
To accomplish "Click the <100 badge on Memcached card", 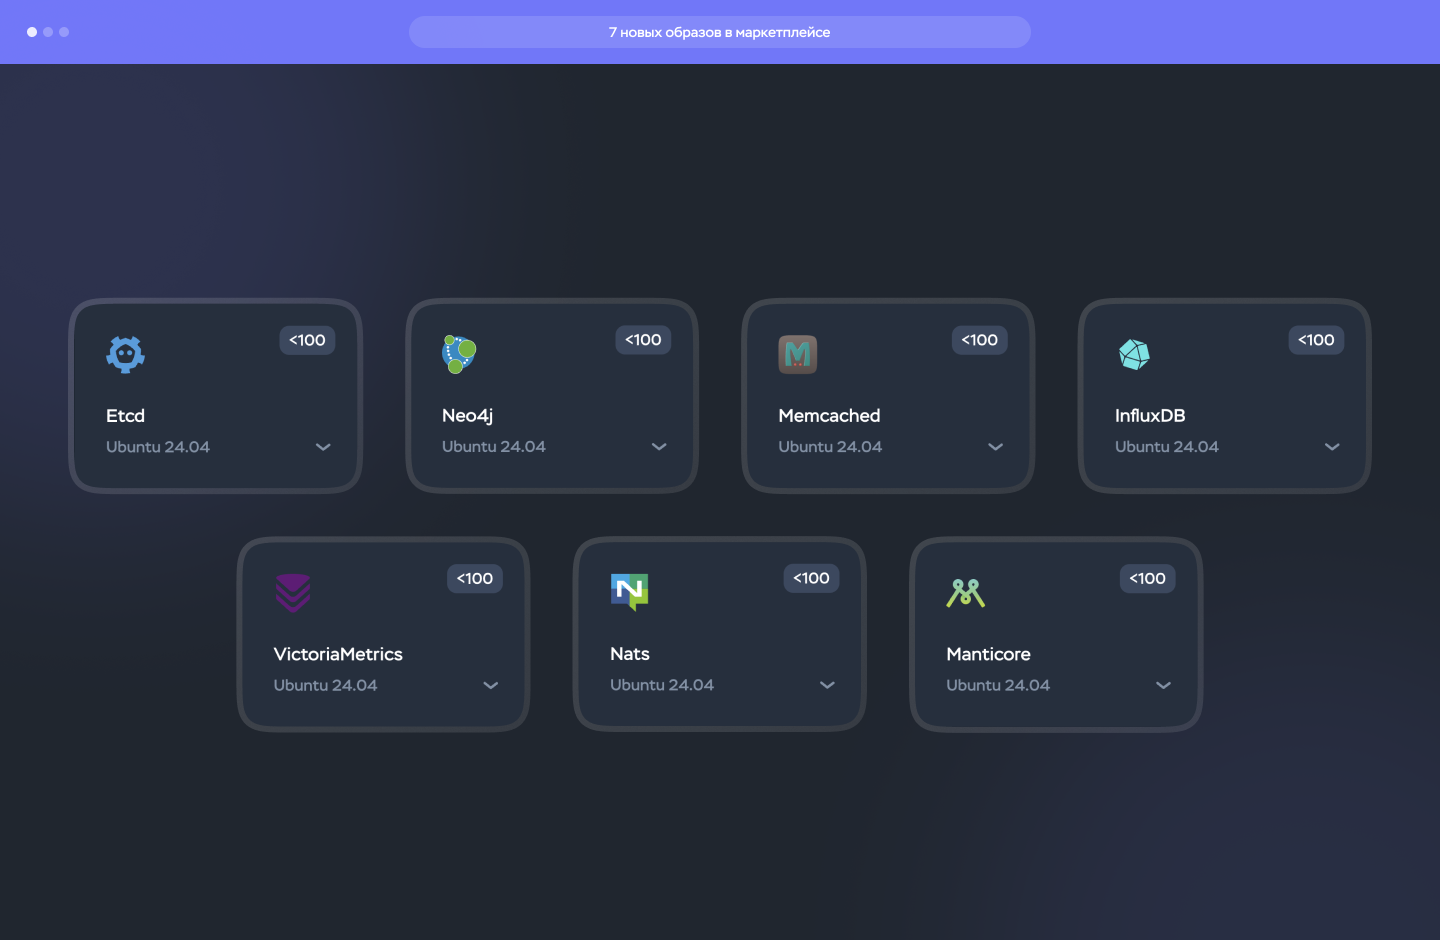I will (x=980, y=340).
